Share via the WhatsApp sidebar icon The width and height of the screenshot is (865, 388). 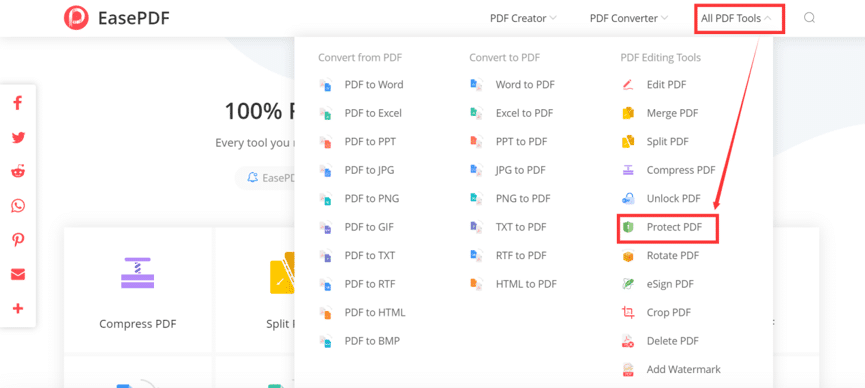coord(18,206)
